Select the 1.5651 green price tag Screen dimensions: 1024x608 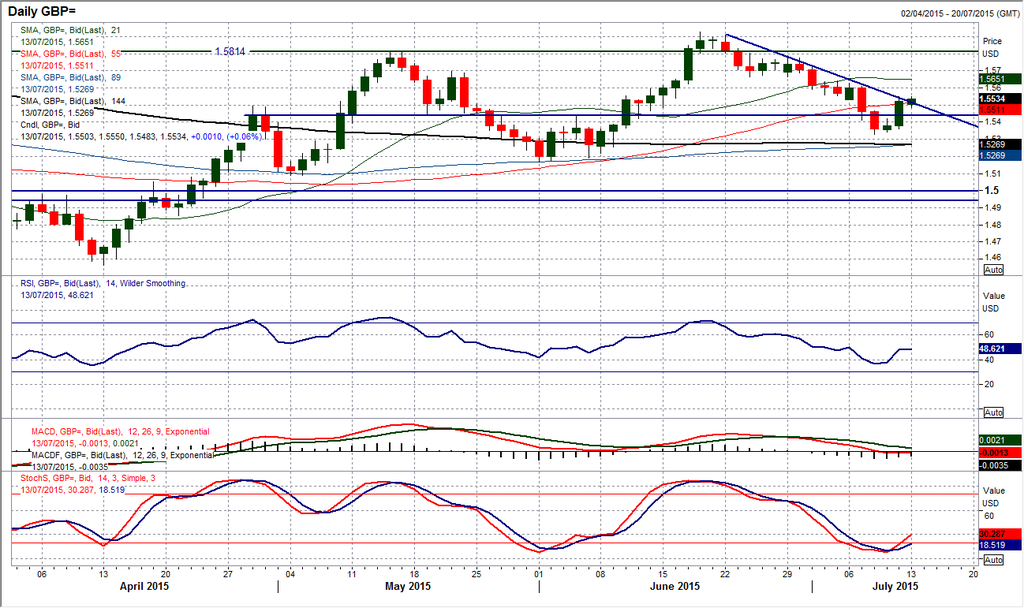pyautogui.click(x=999, y=79)
